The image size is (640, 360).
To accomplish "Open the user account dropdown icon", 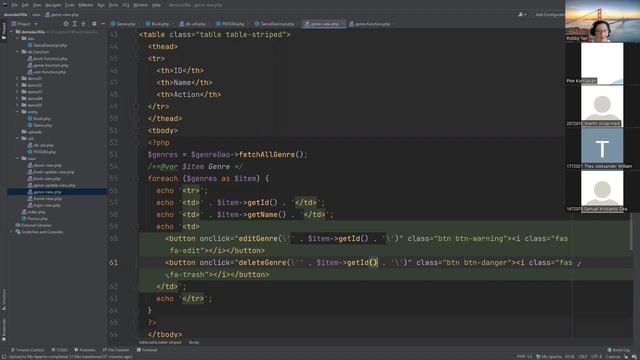I will pyautogui.click(x=522, y=15).
